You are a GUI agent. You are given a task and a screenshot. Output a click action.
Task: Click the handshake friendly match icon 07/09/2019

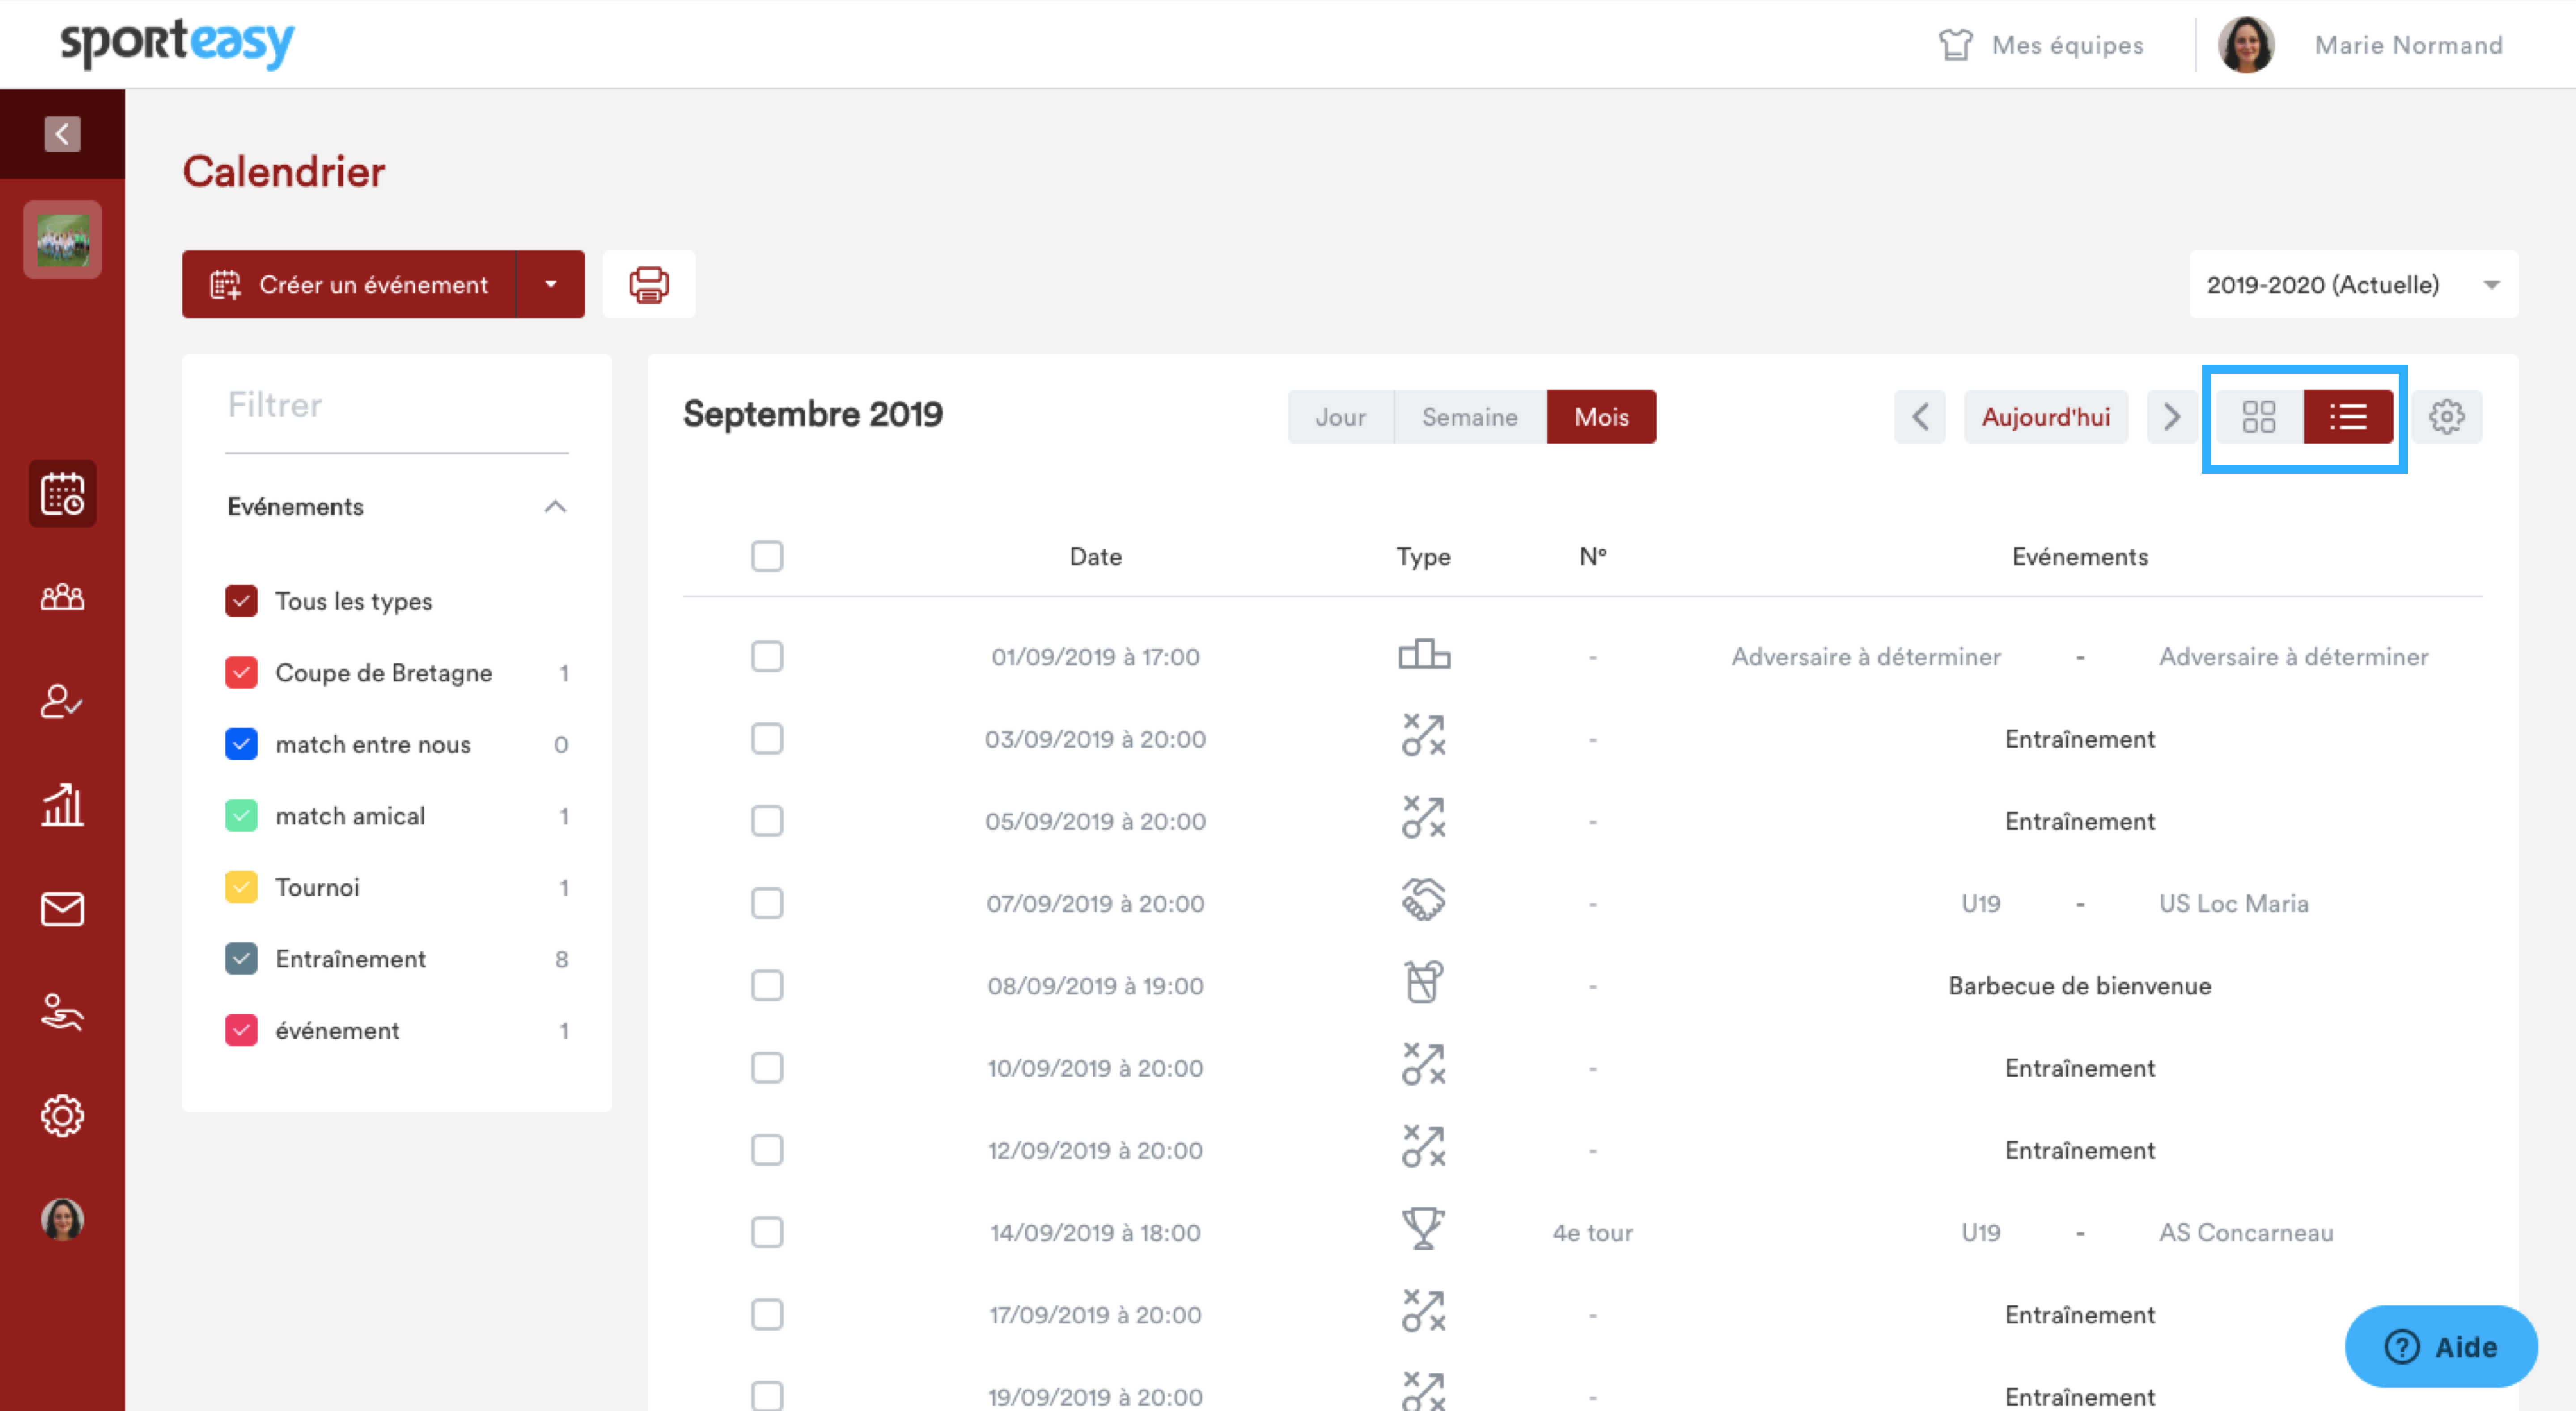click(x=1424, y=899)
